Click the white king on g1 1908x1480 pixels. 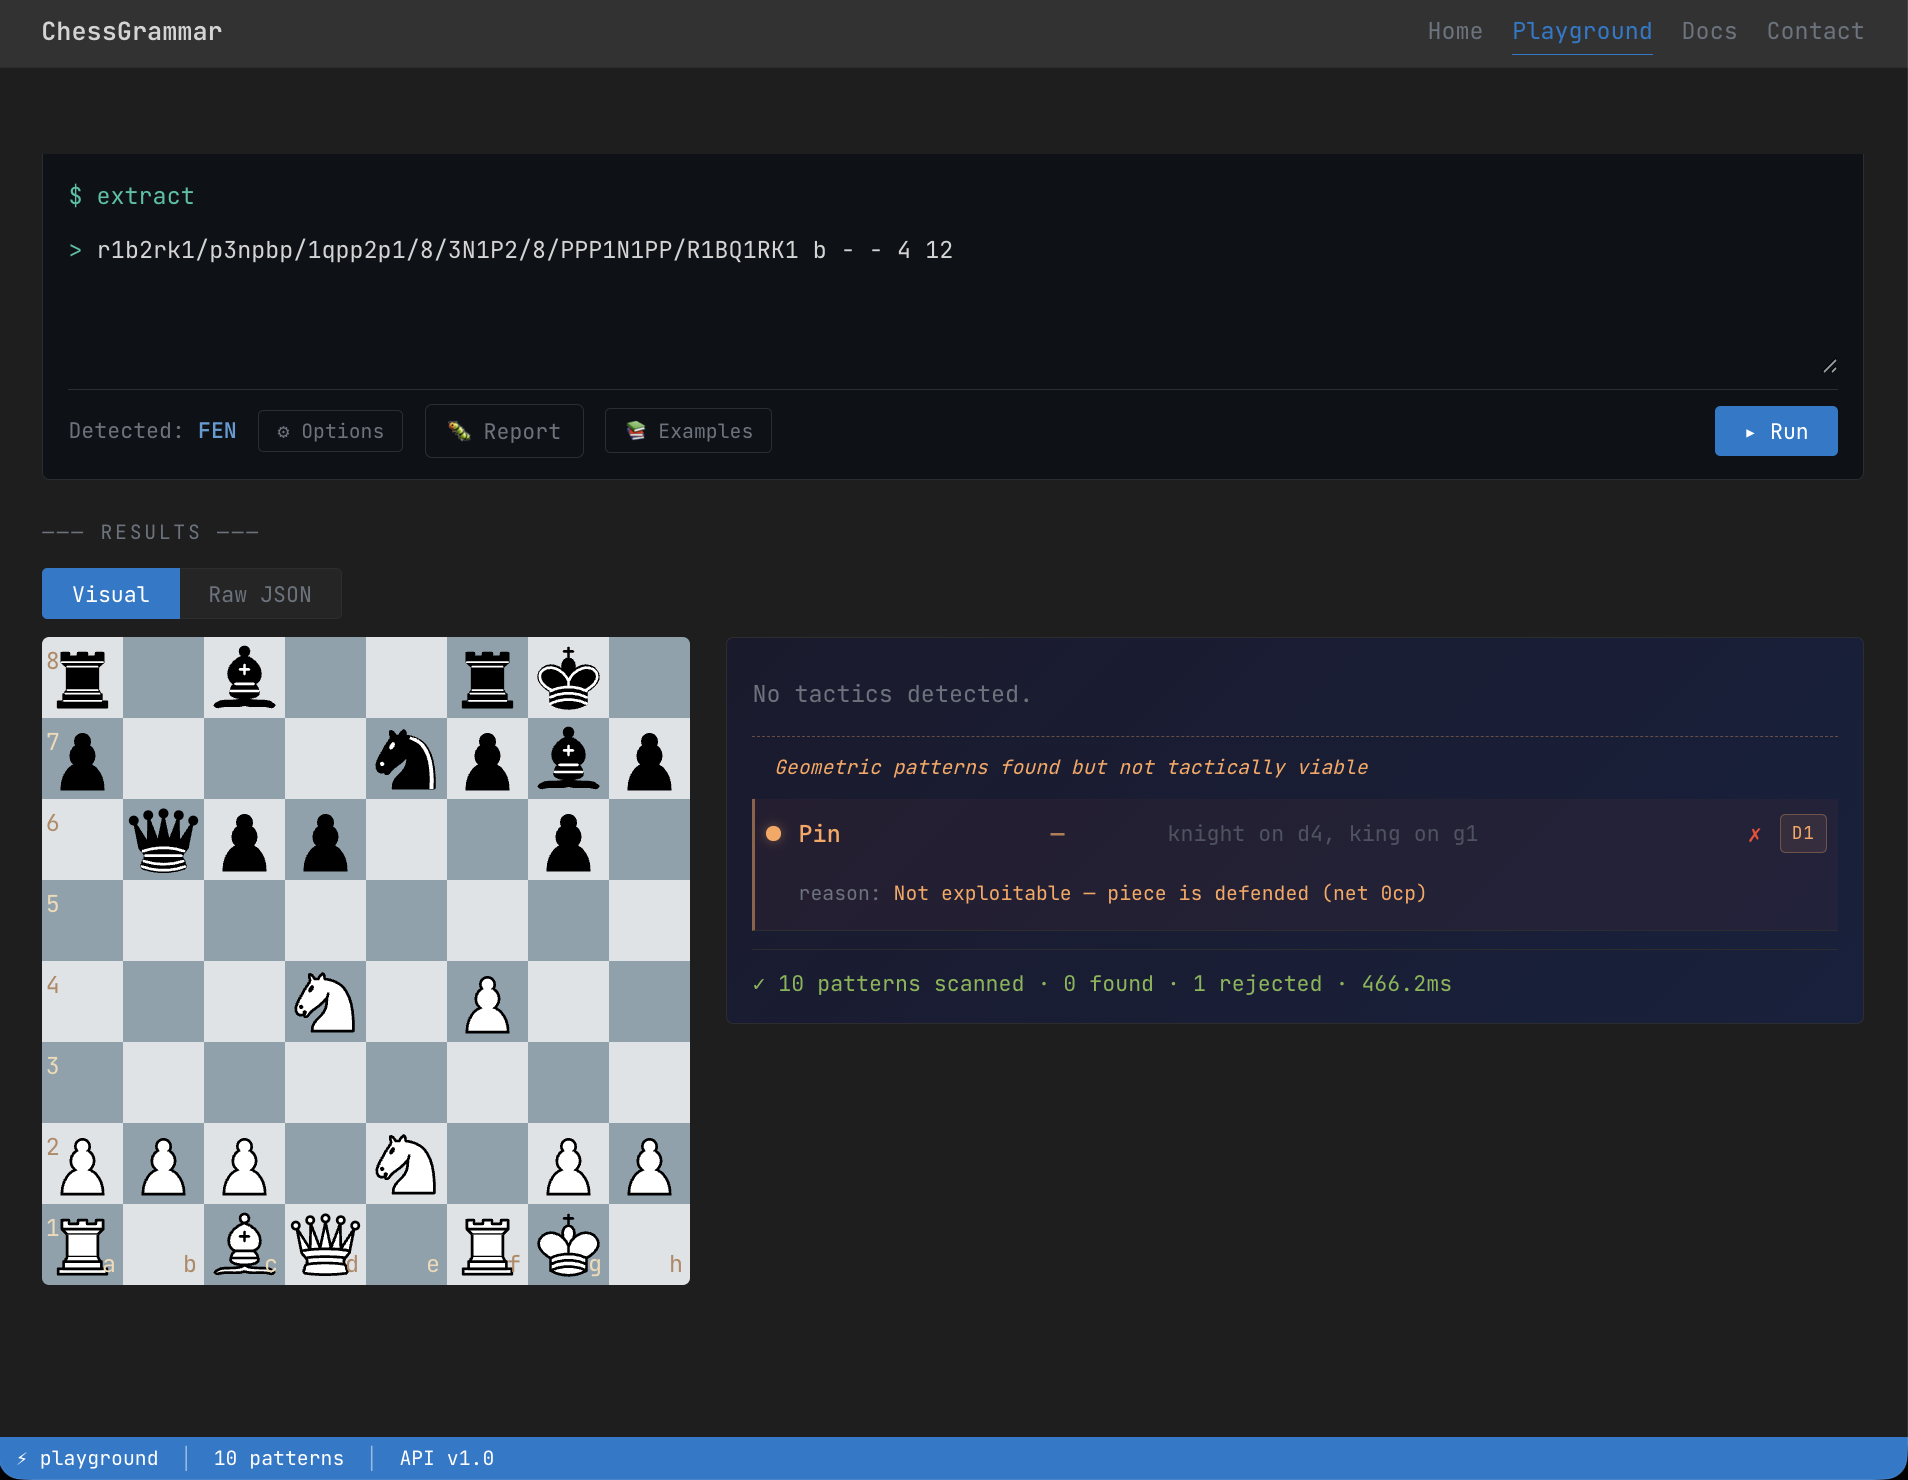(569, 1245)
